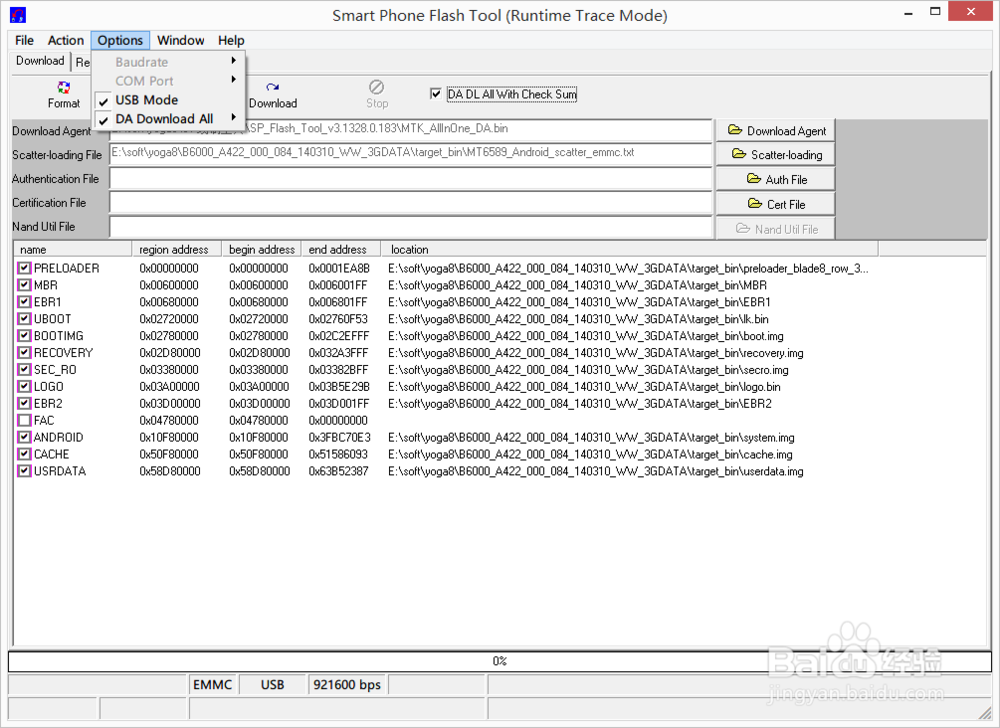
Task: Open the Window menu
Action: click(180, 40)
